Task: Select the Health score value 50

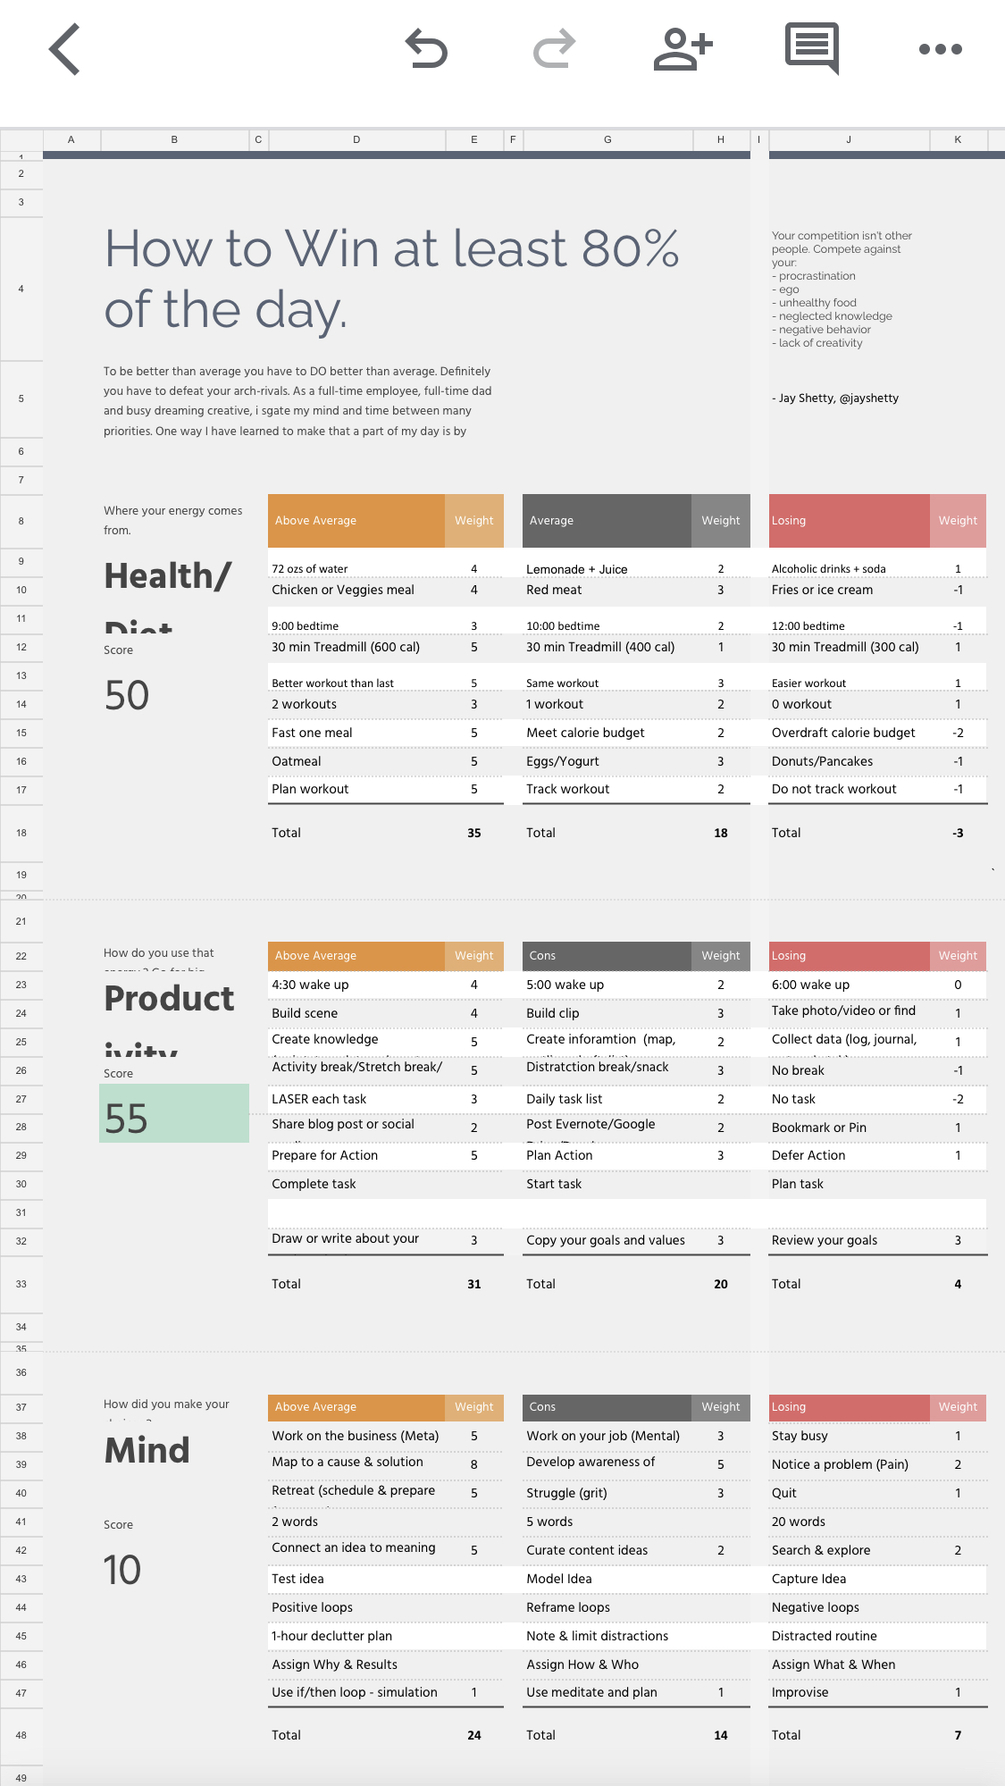Action: pos(127,696)
